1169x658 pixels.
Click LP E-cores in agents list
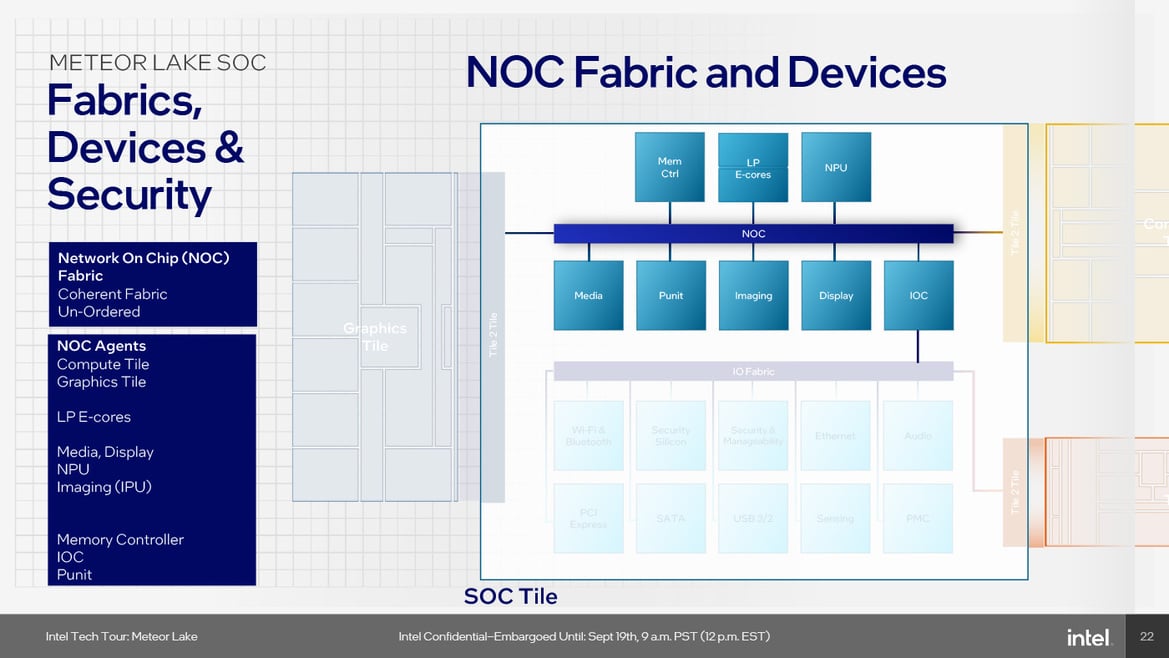94,417
